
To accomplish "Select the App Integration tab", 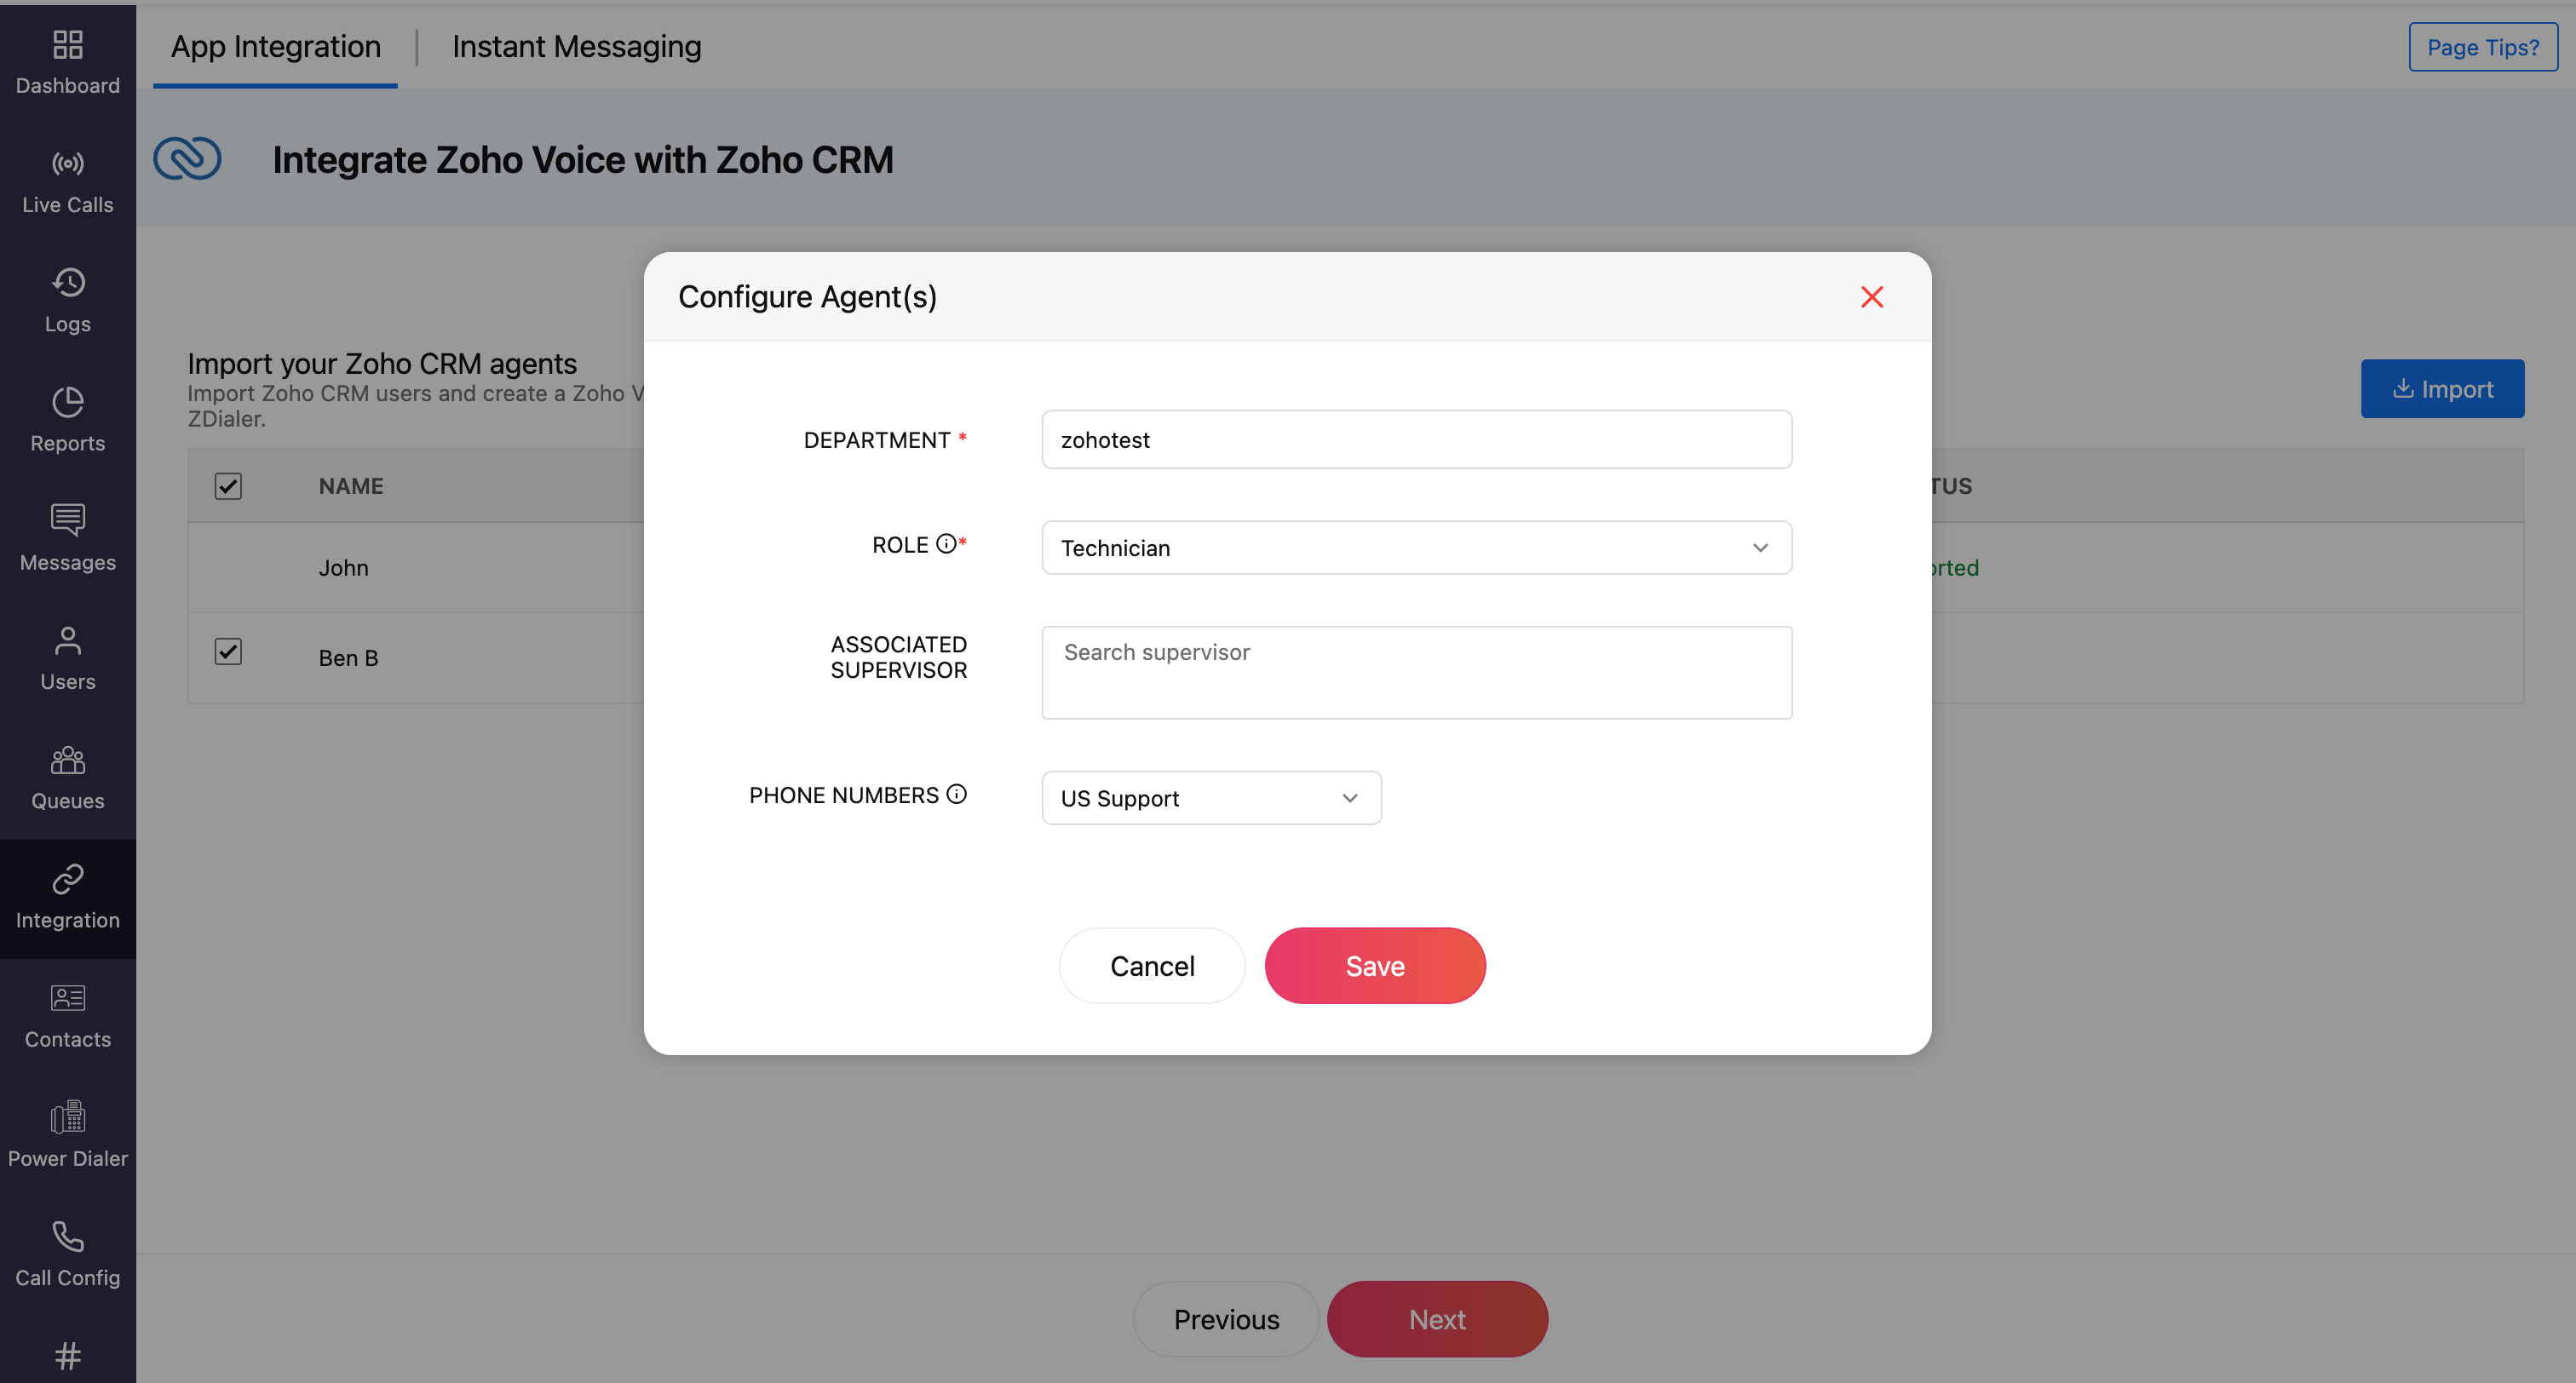I will coord(275,47).
